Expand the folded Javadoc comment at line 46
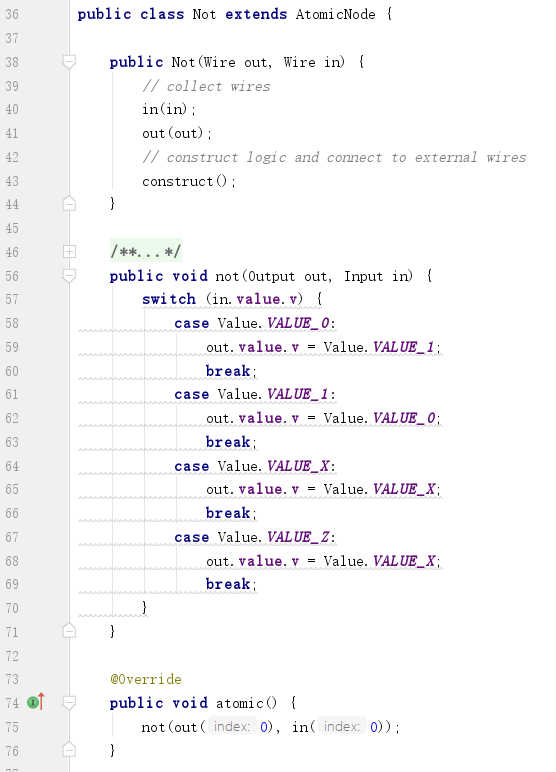The height and width of the screenshot is (772, 556). pos(69,252)
